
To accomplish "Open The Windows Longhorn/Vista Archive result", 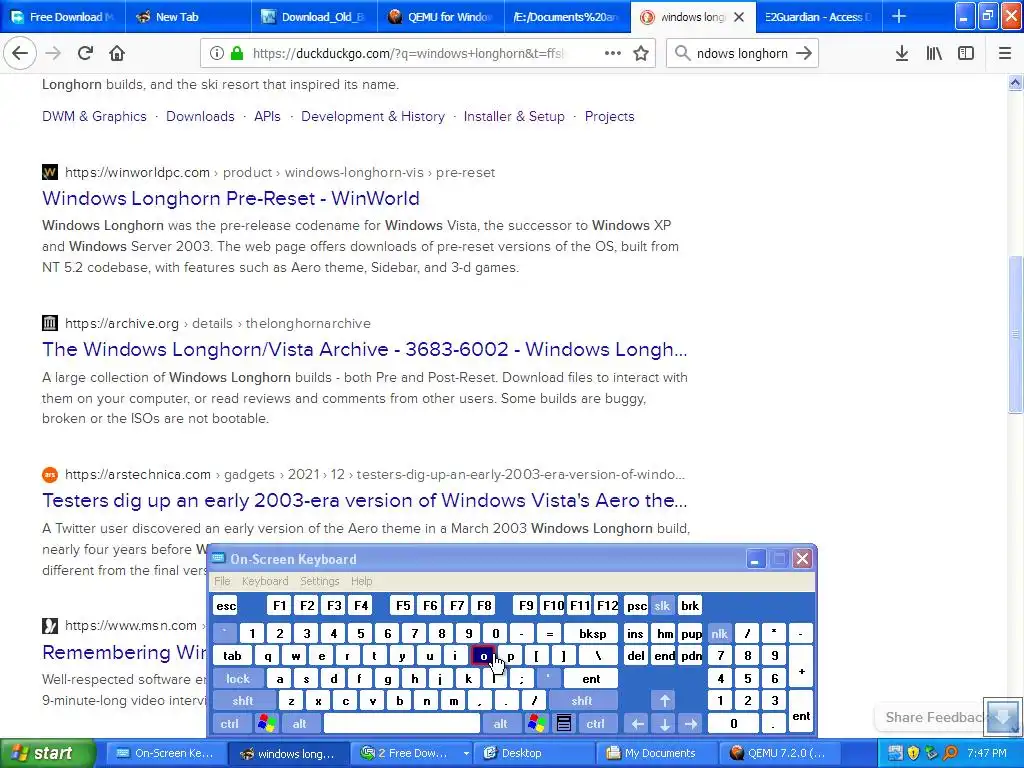I will coord(364,349).
